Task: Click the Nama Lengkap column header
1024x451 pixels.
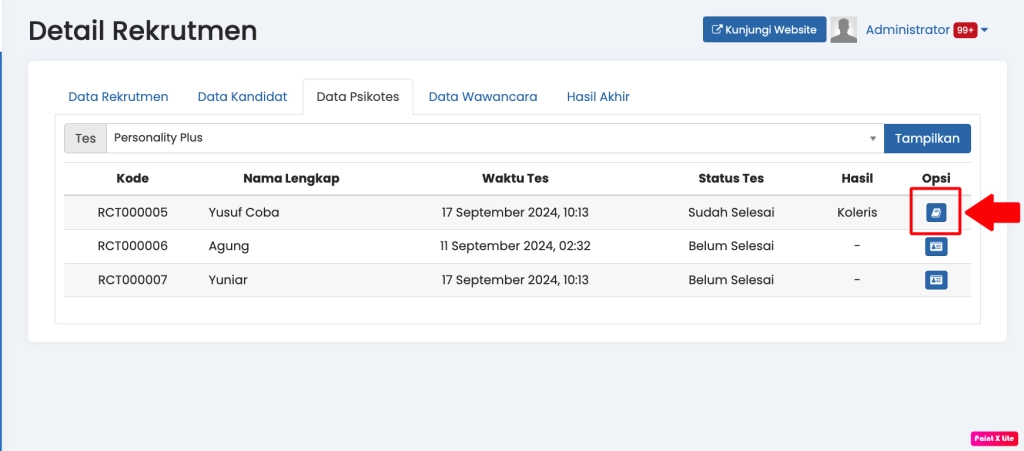Action: 291,179
